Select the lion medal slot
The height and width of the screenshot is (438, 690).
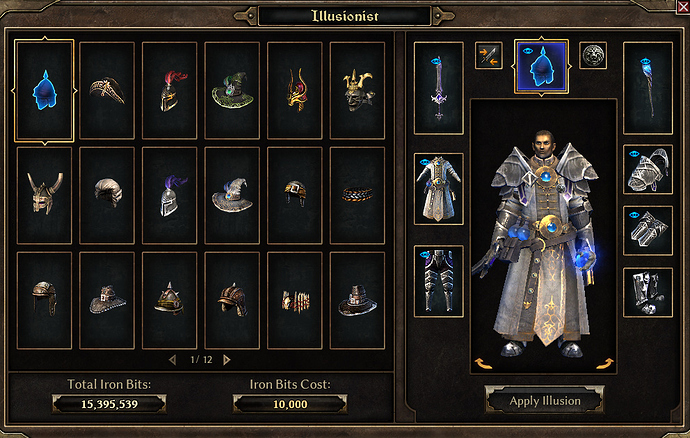point(593,55)
